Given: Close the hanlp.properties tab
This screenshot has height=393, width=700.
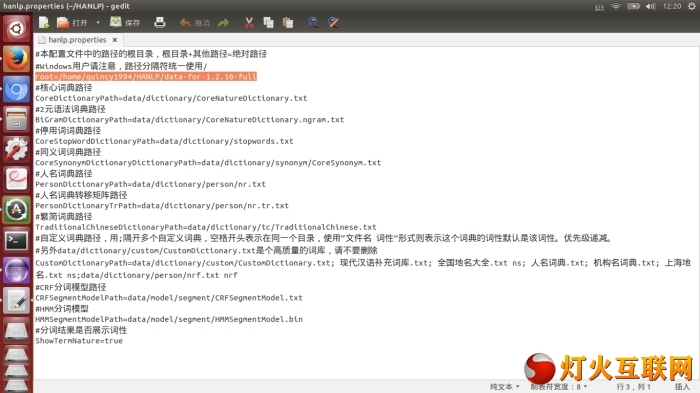Looking at the screenshot, I should point(115,40).
